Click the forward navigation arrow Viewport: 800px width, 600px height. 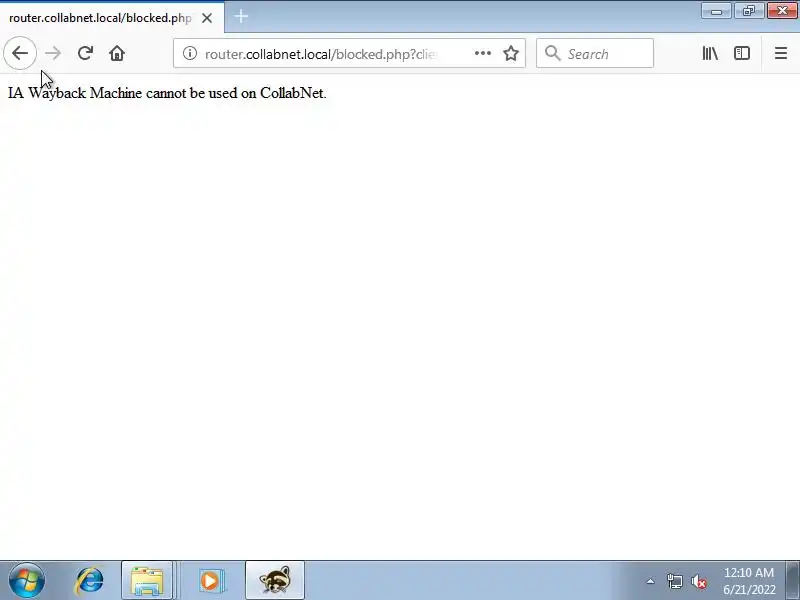[53, 53]
